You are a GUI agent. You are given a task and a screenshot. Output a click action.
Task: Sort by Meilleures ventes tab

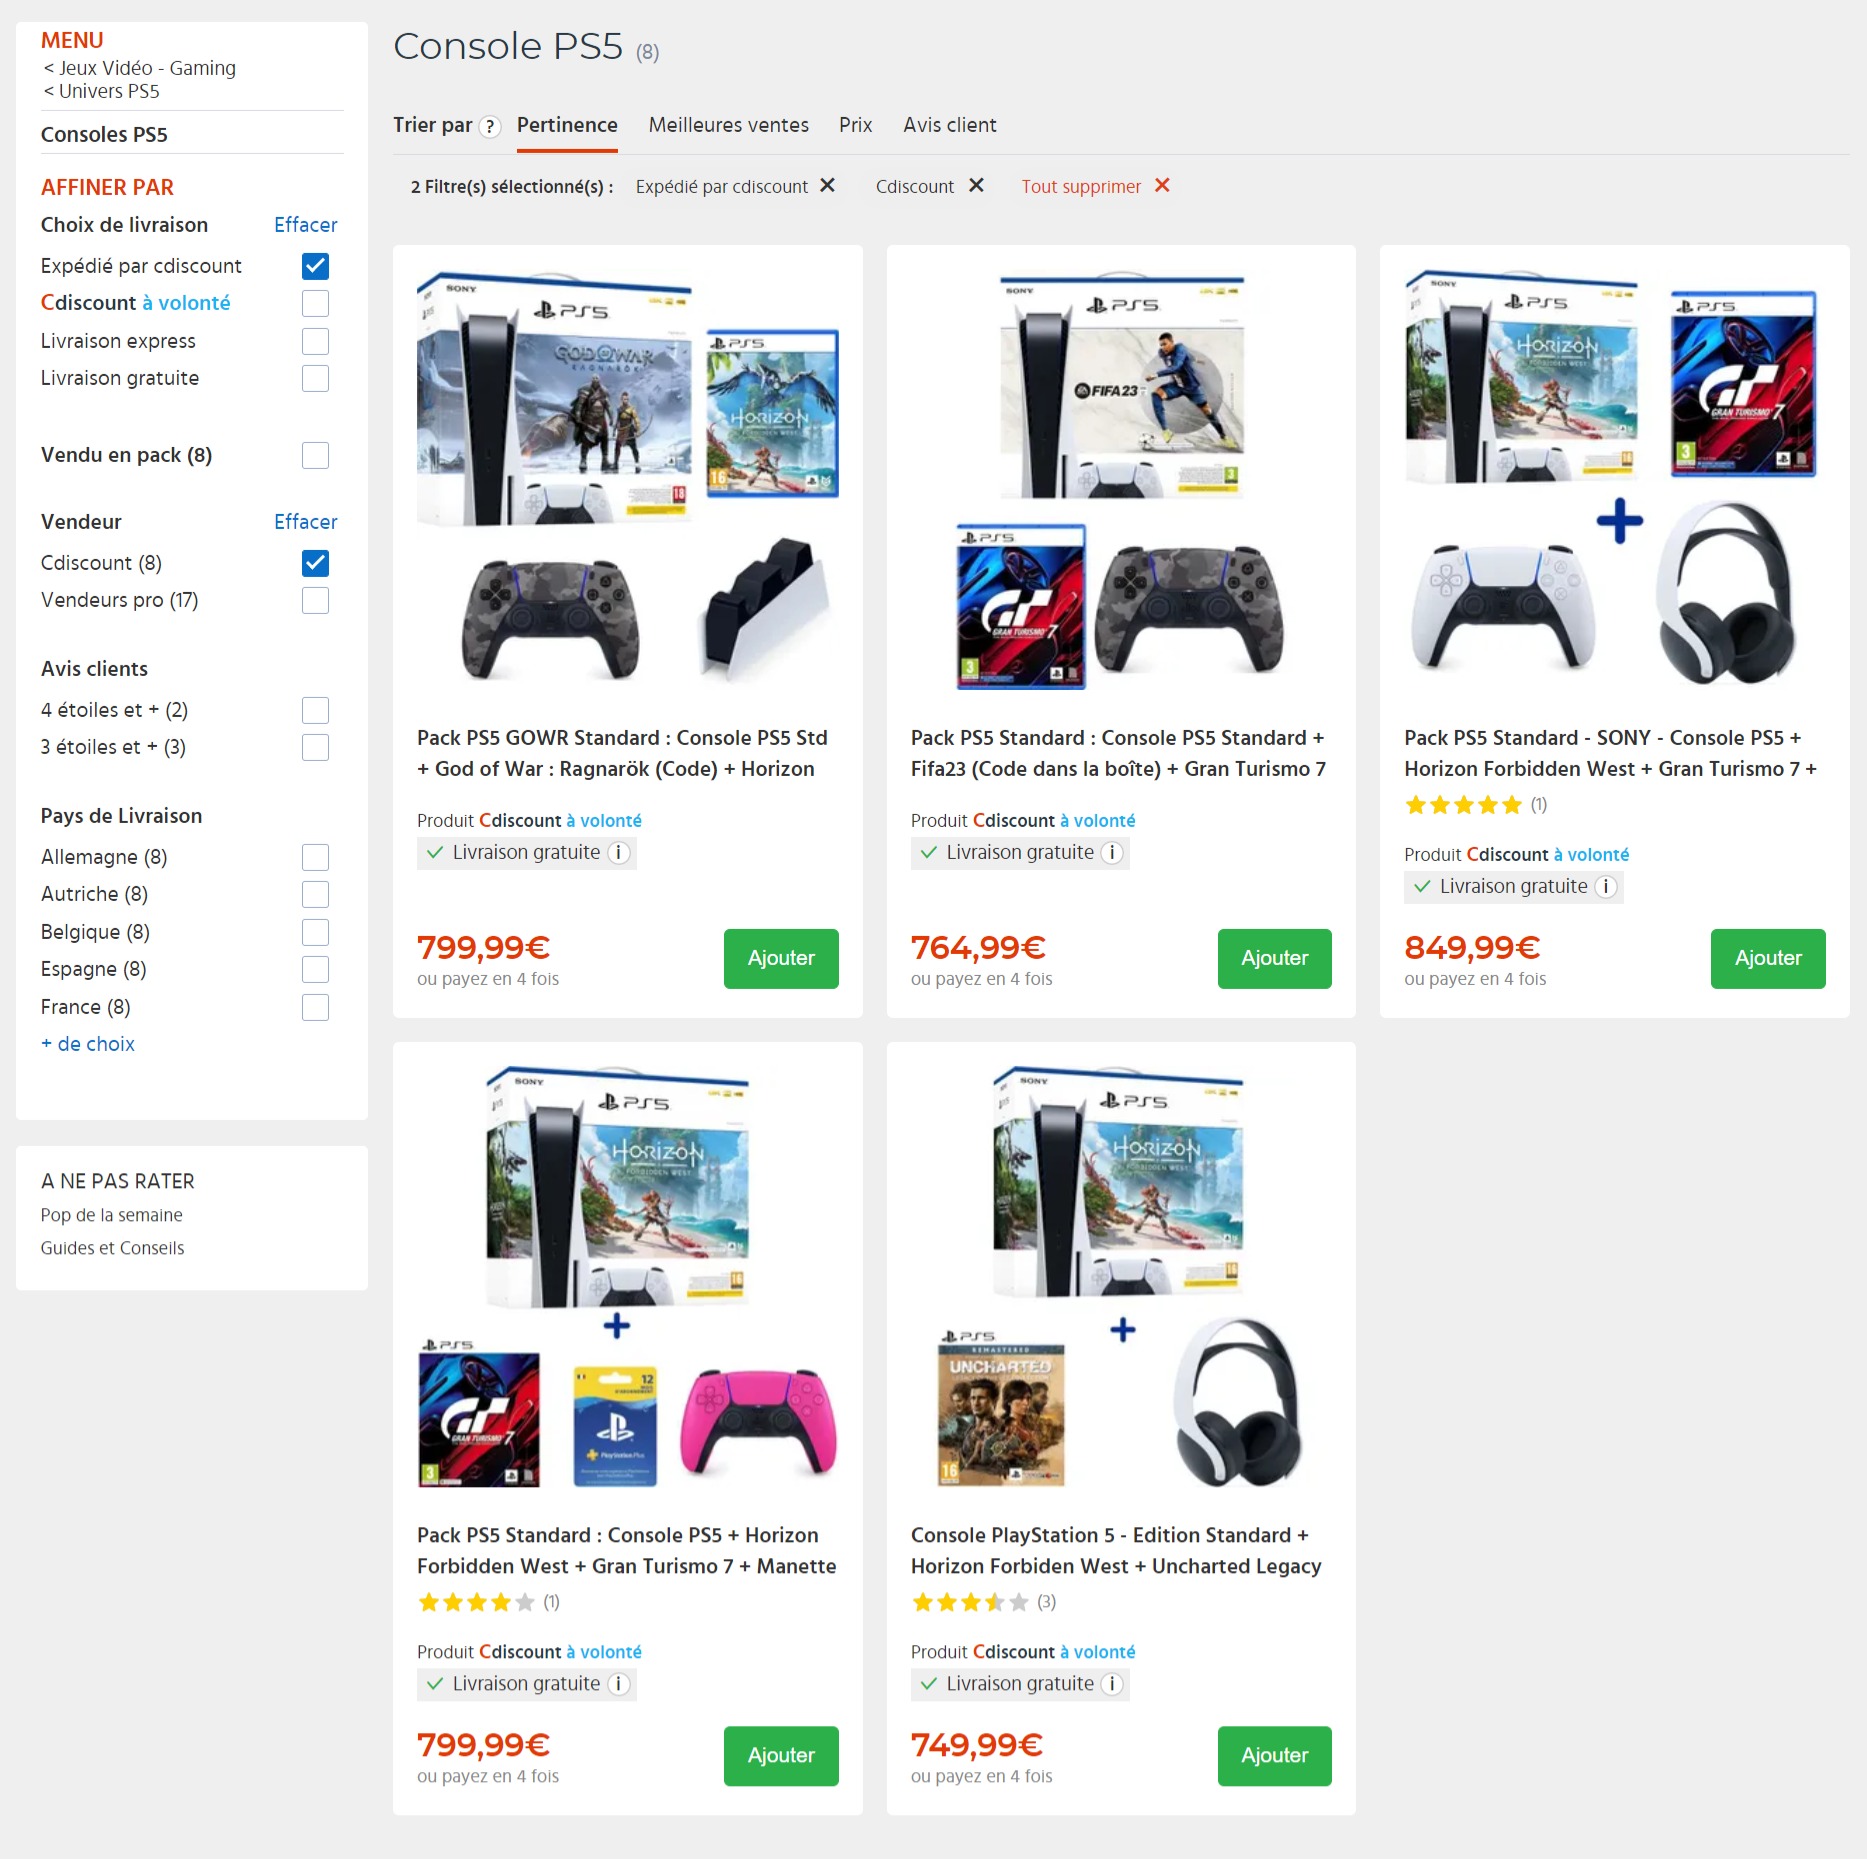coord(728,125)
